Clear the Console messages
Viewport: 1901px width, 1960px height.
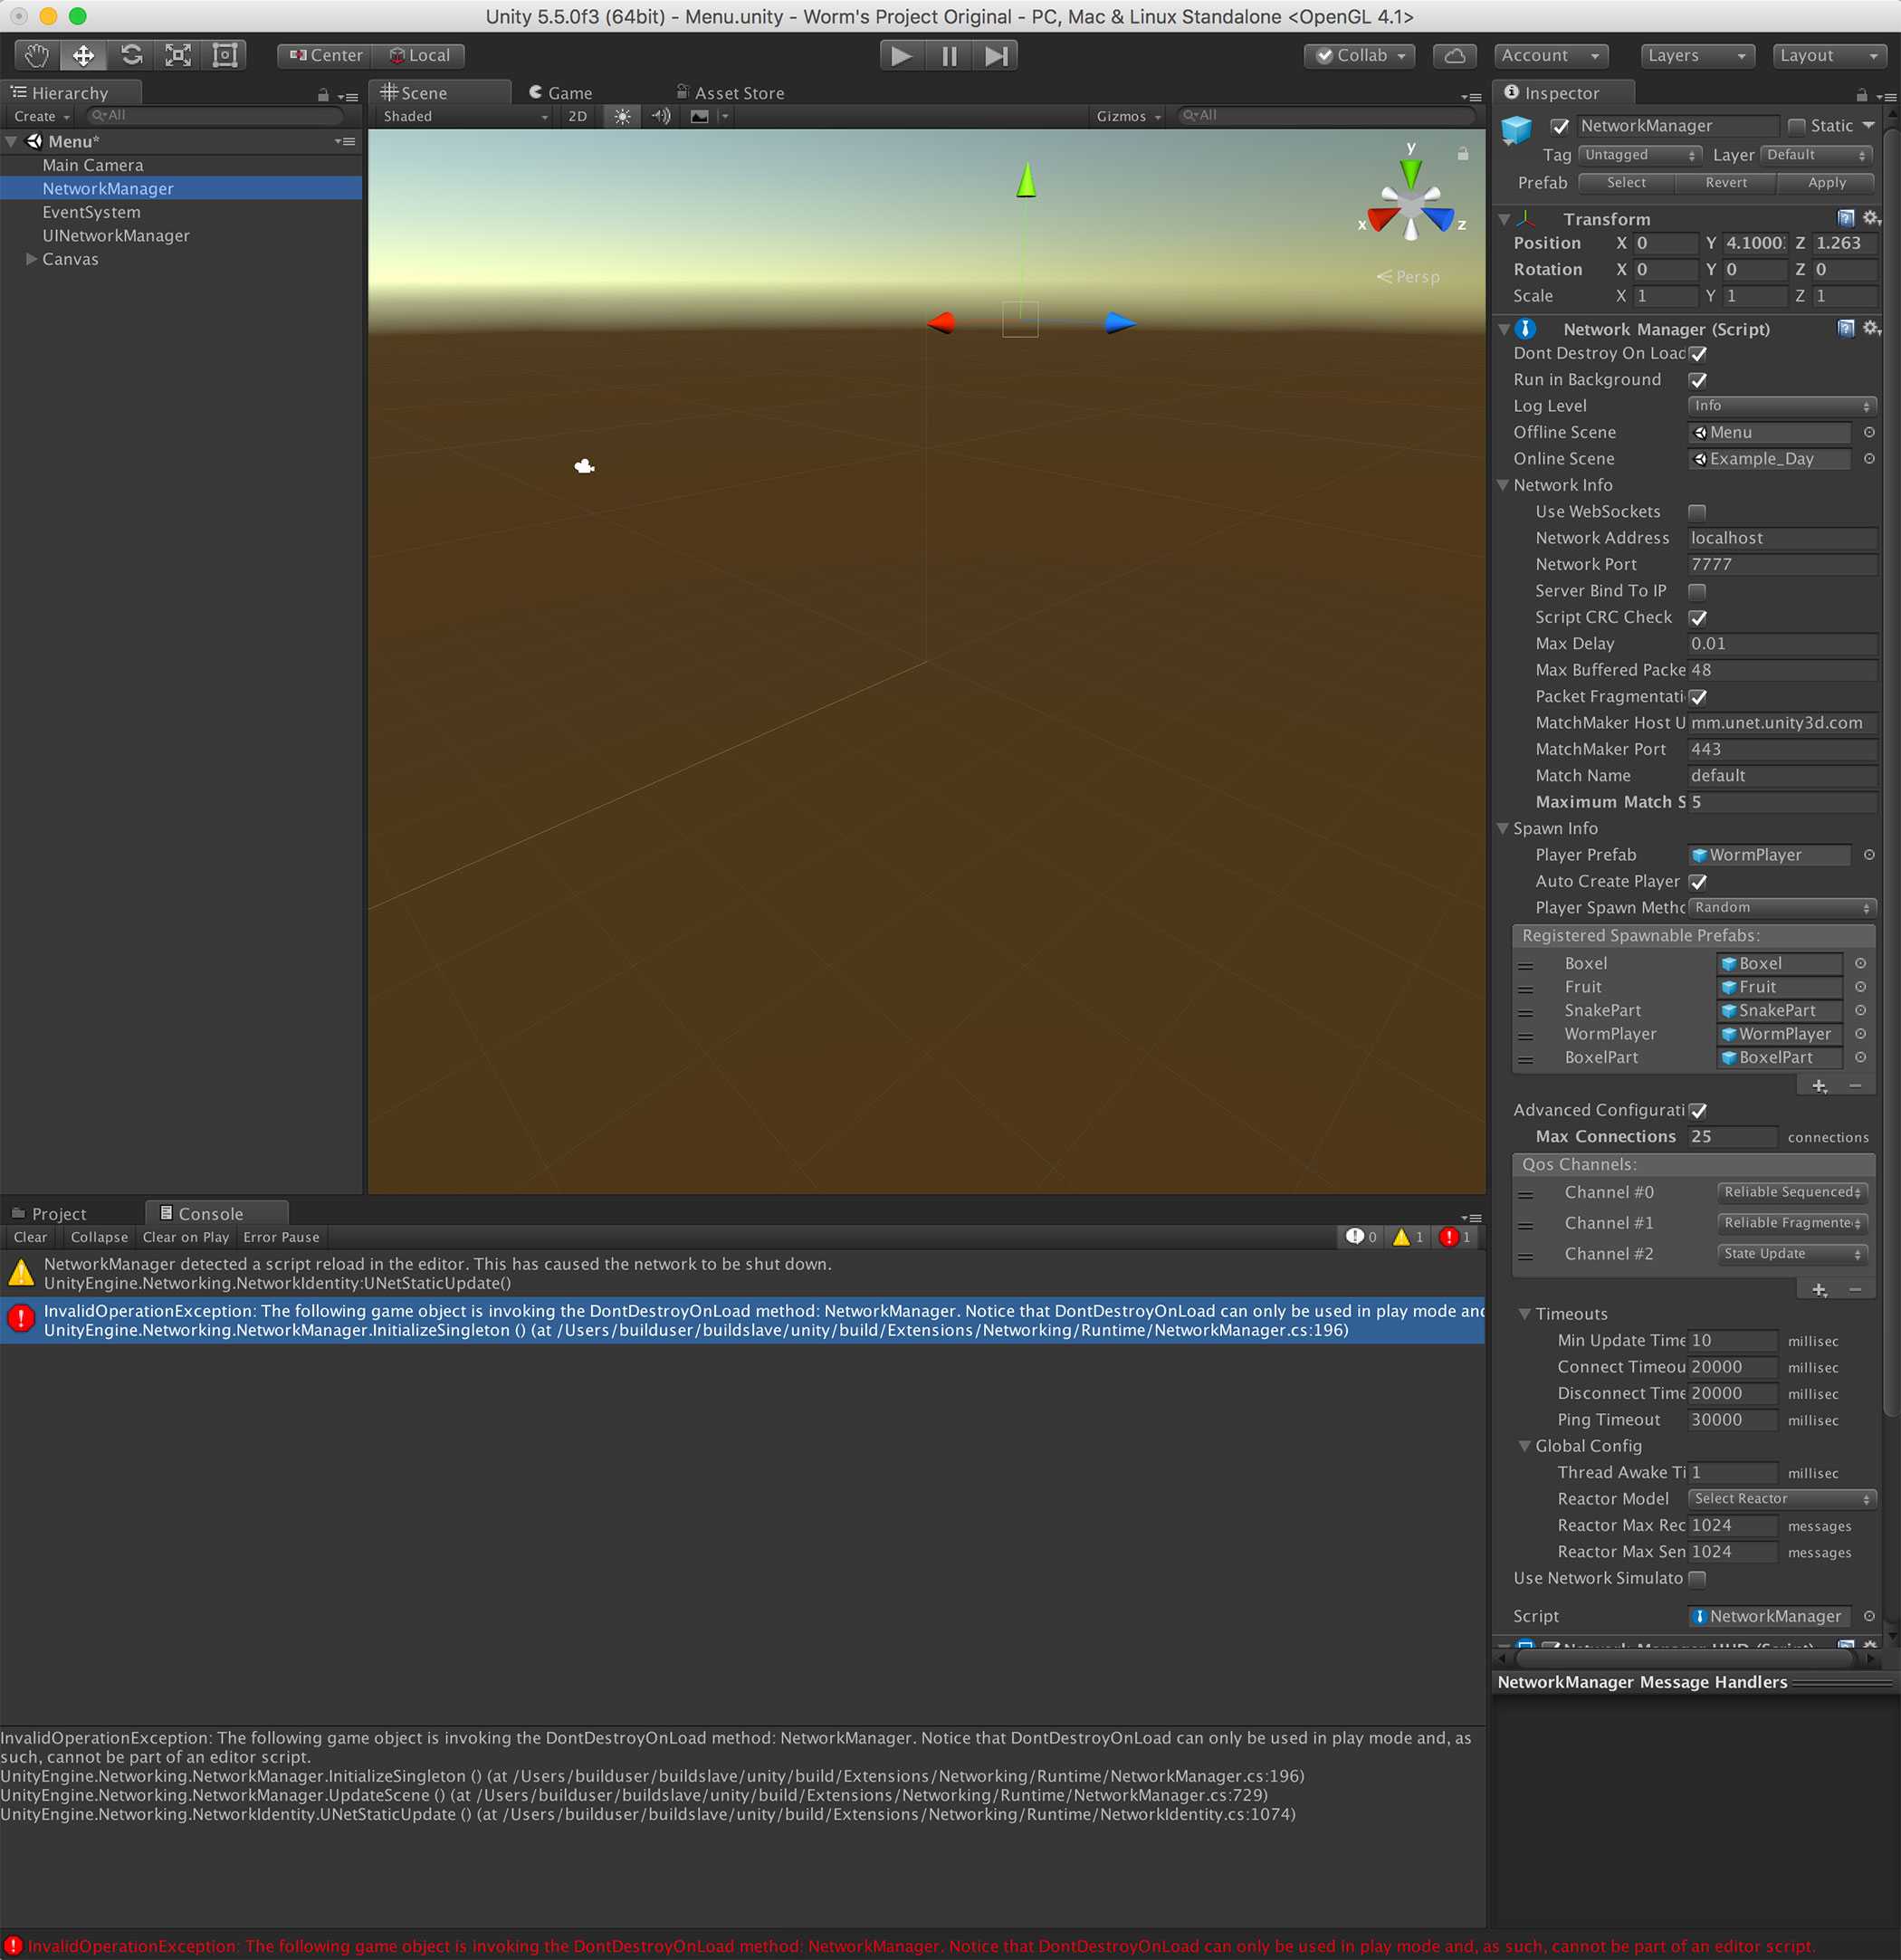(x=30, y=1237)
